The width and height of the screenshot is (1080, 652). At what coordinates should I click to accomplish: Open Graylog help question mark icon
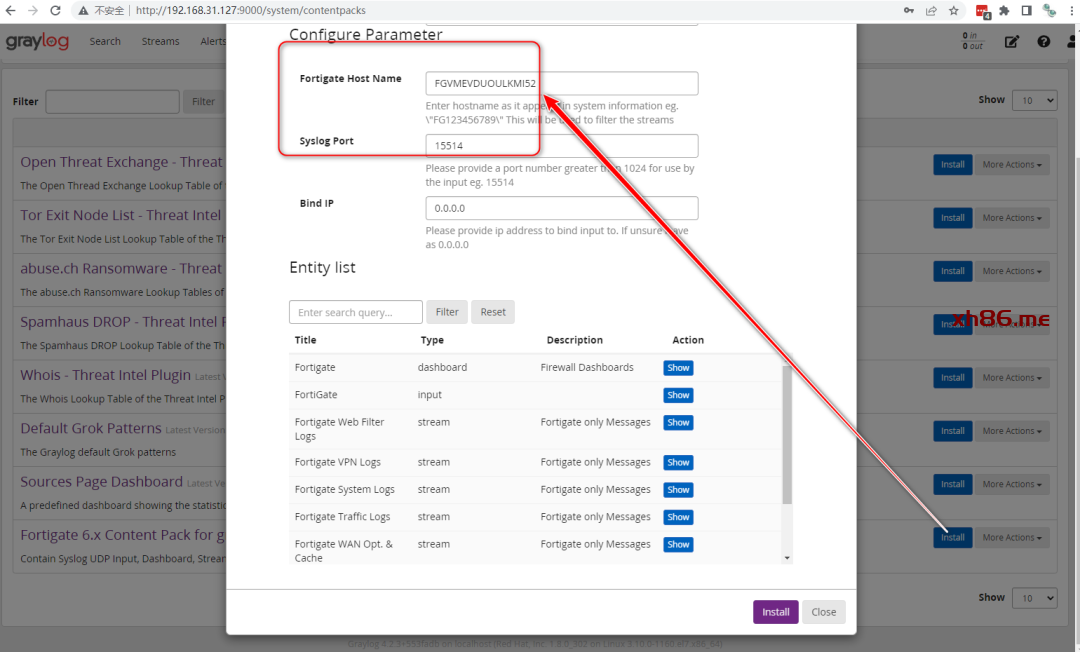(1043, 41)
